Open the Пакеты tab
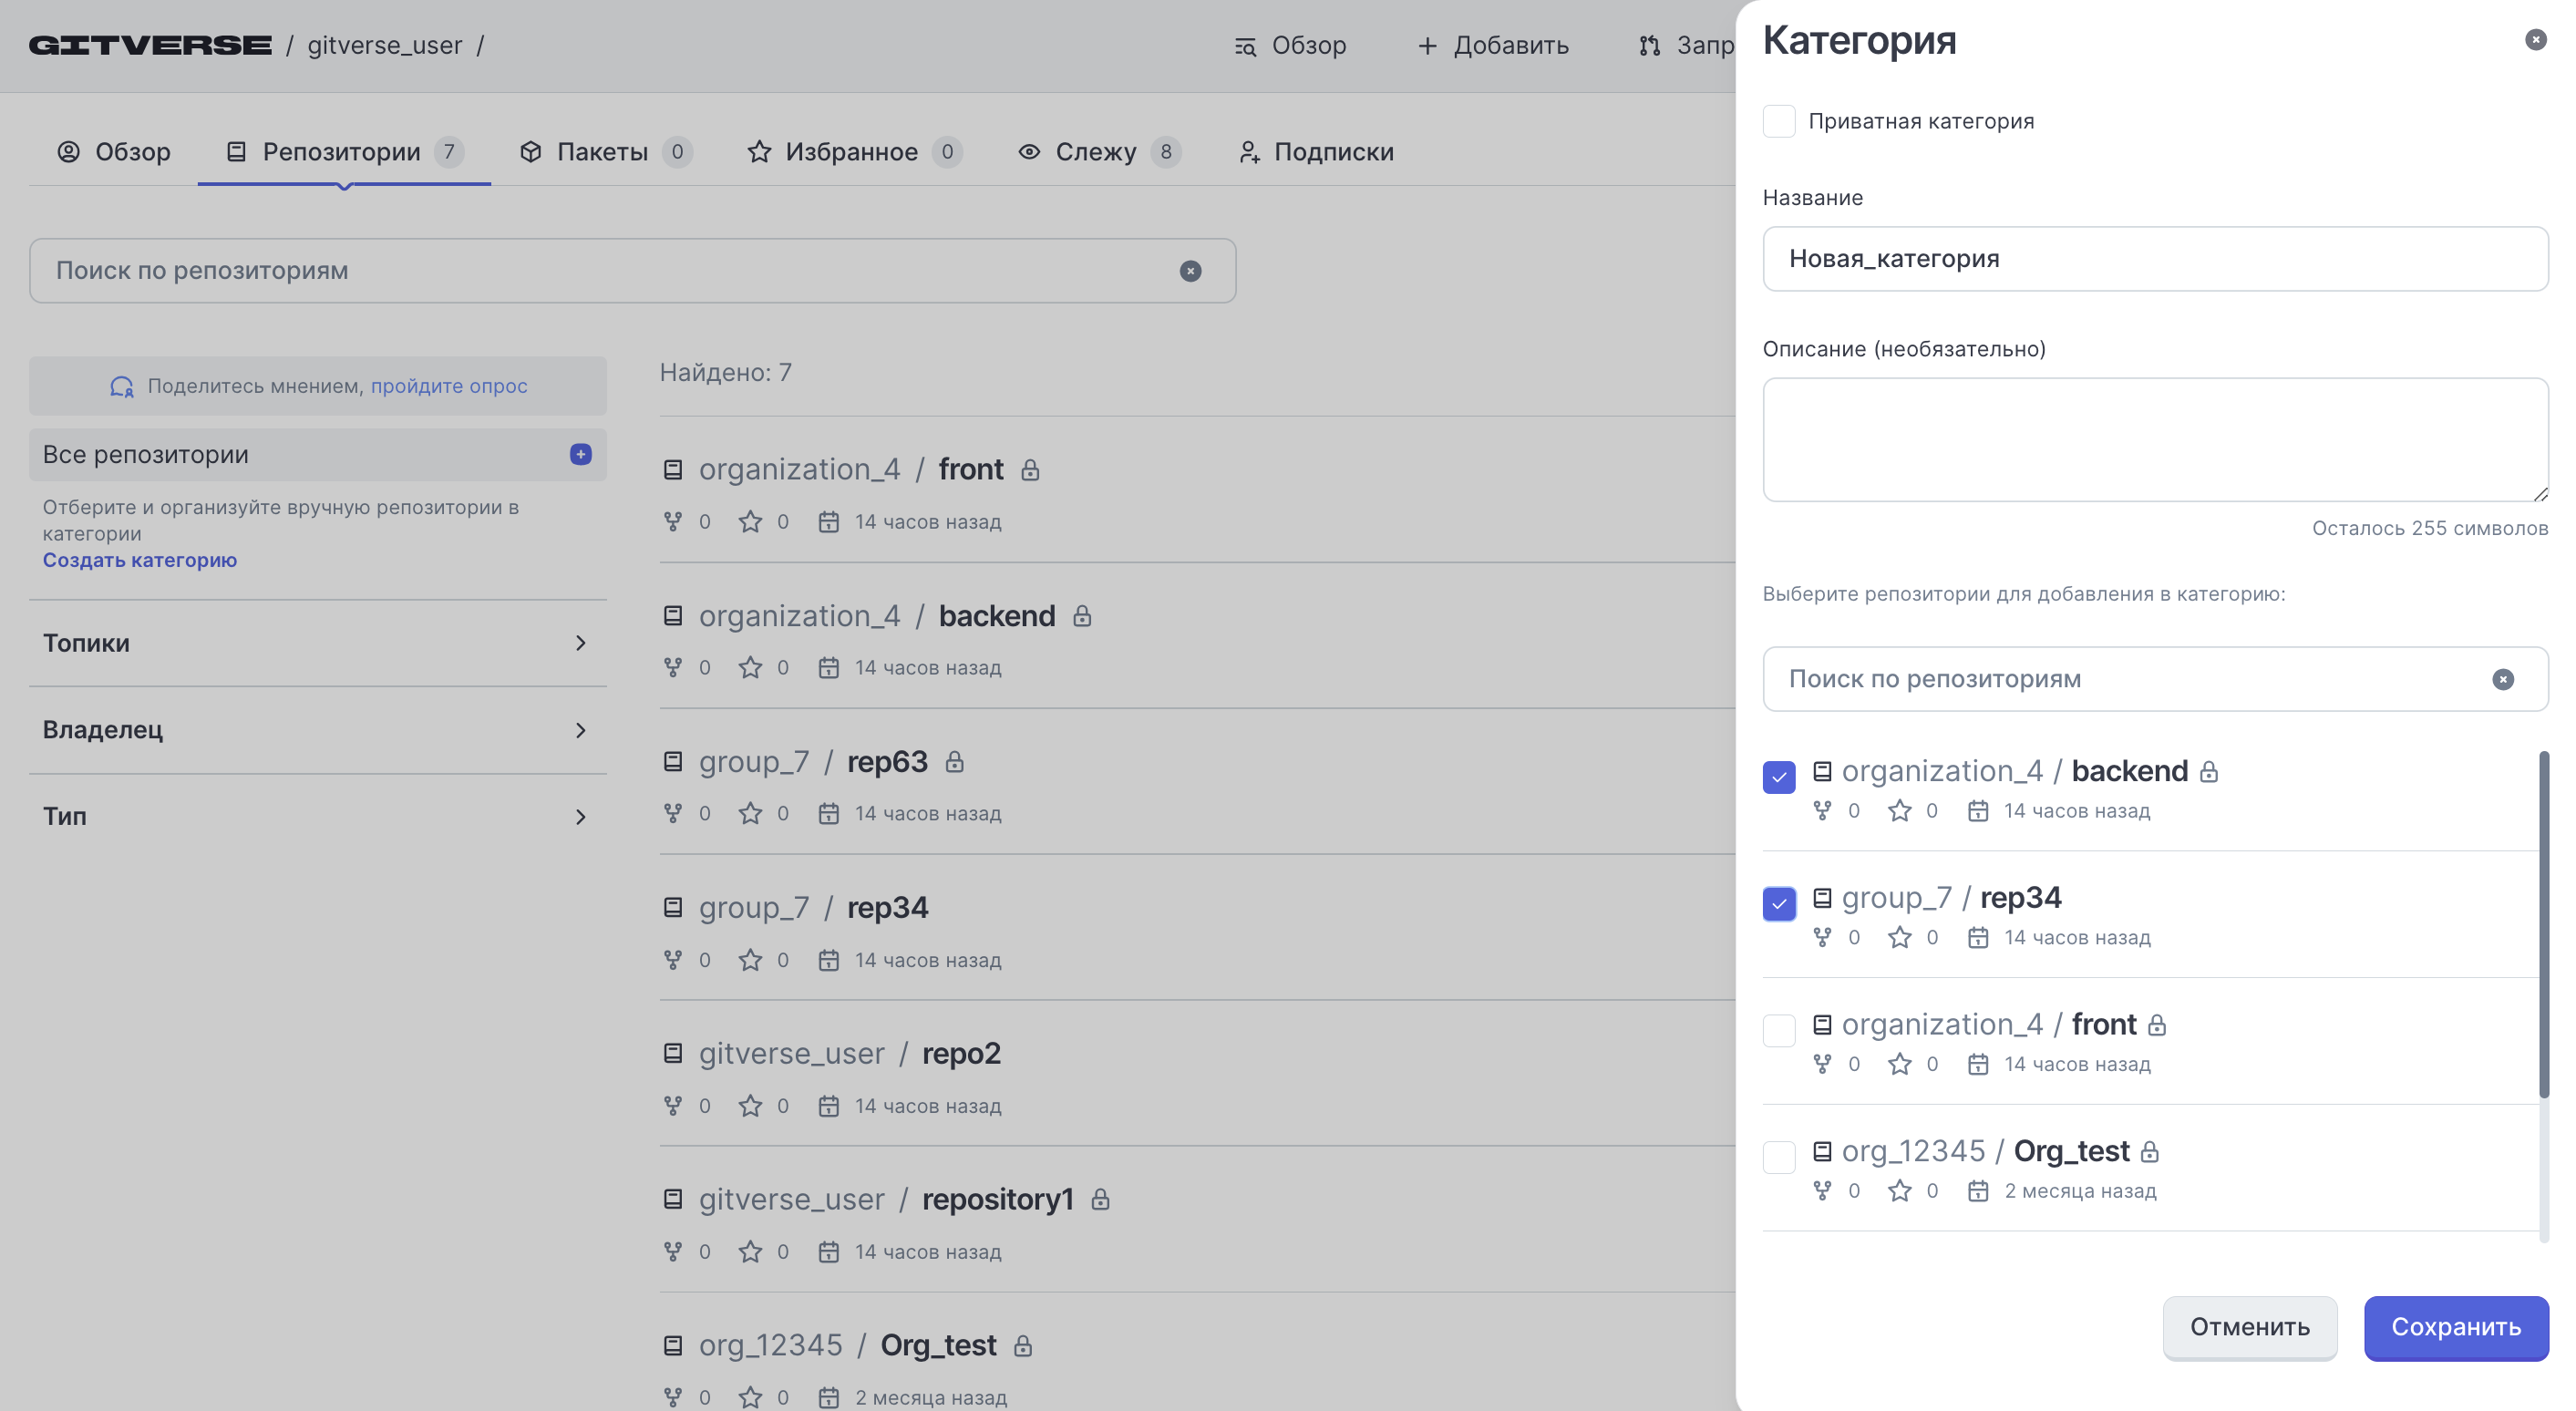2576x1411 pixels. click(x=606, y=152)
